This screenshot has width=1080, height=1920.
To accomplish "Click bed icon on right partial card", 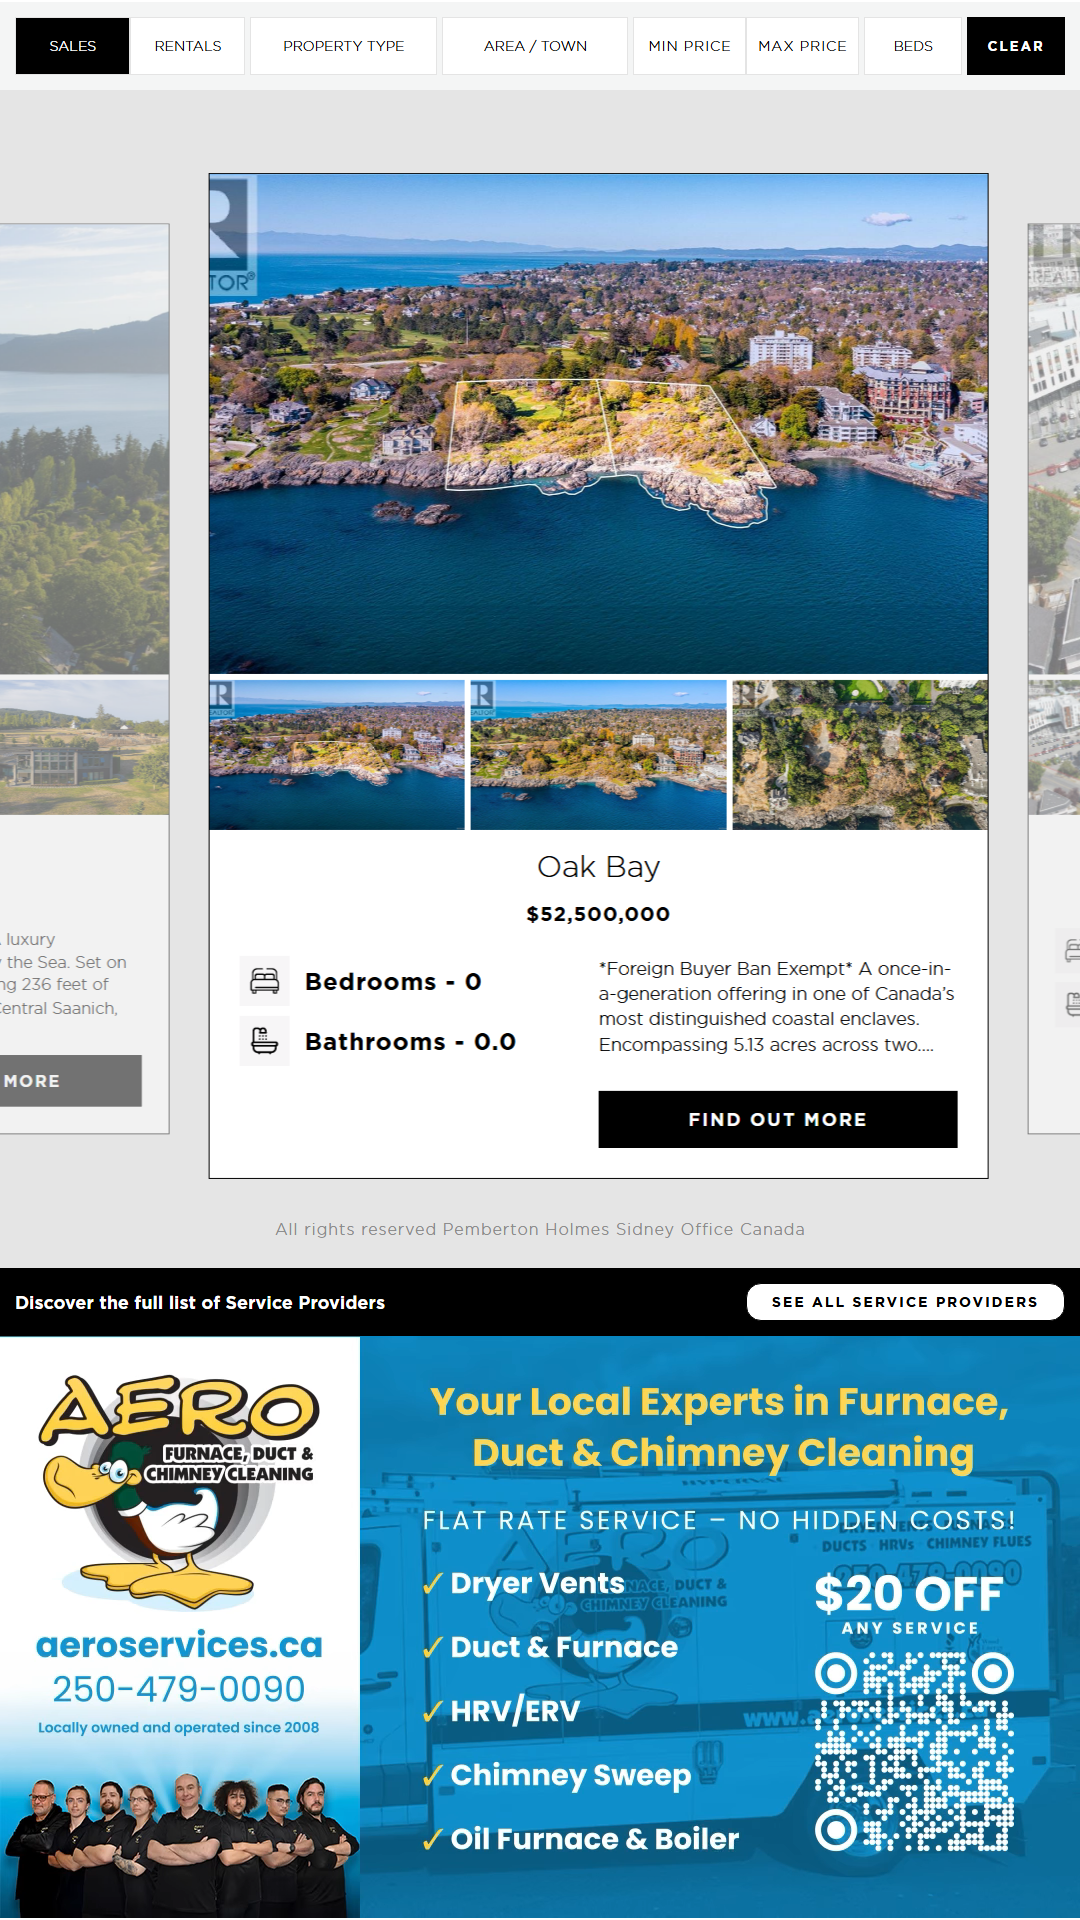I will 1072,950.
